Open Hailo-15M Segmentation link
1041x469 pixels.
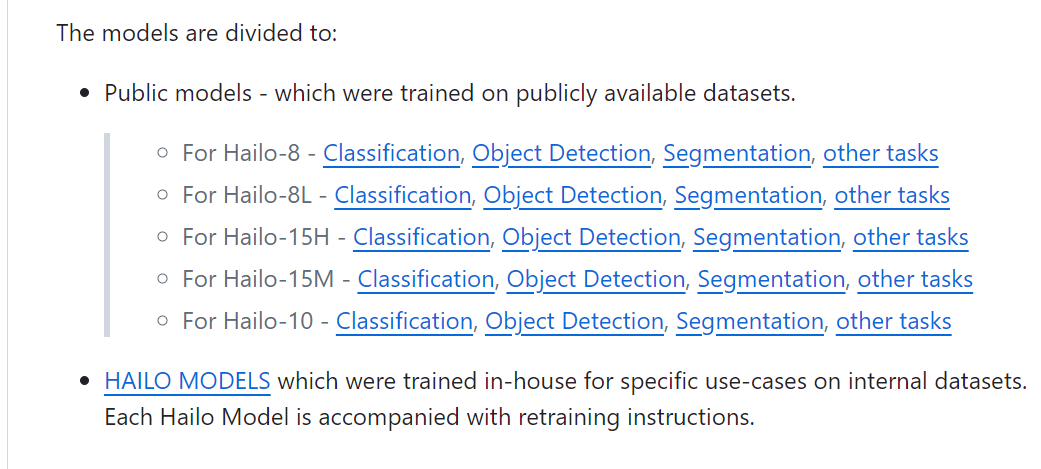click(x=771, y=279)
